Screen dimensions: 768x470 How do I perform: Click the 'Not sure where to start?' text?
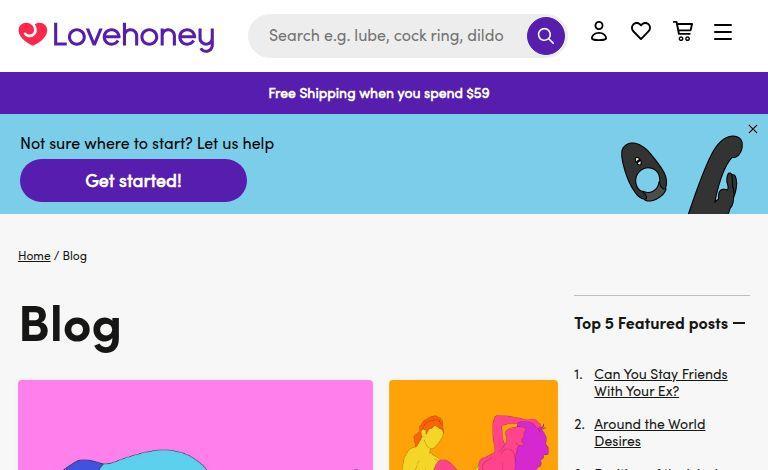(x=147, y=143)
